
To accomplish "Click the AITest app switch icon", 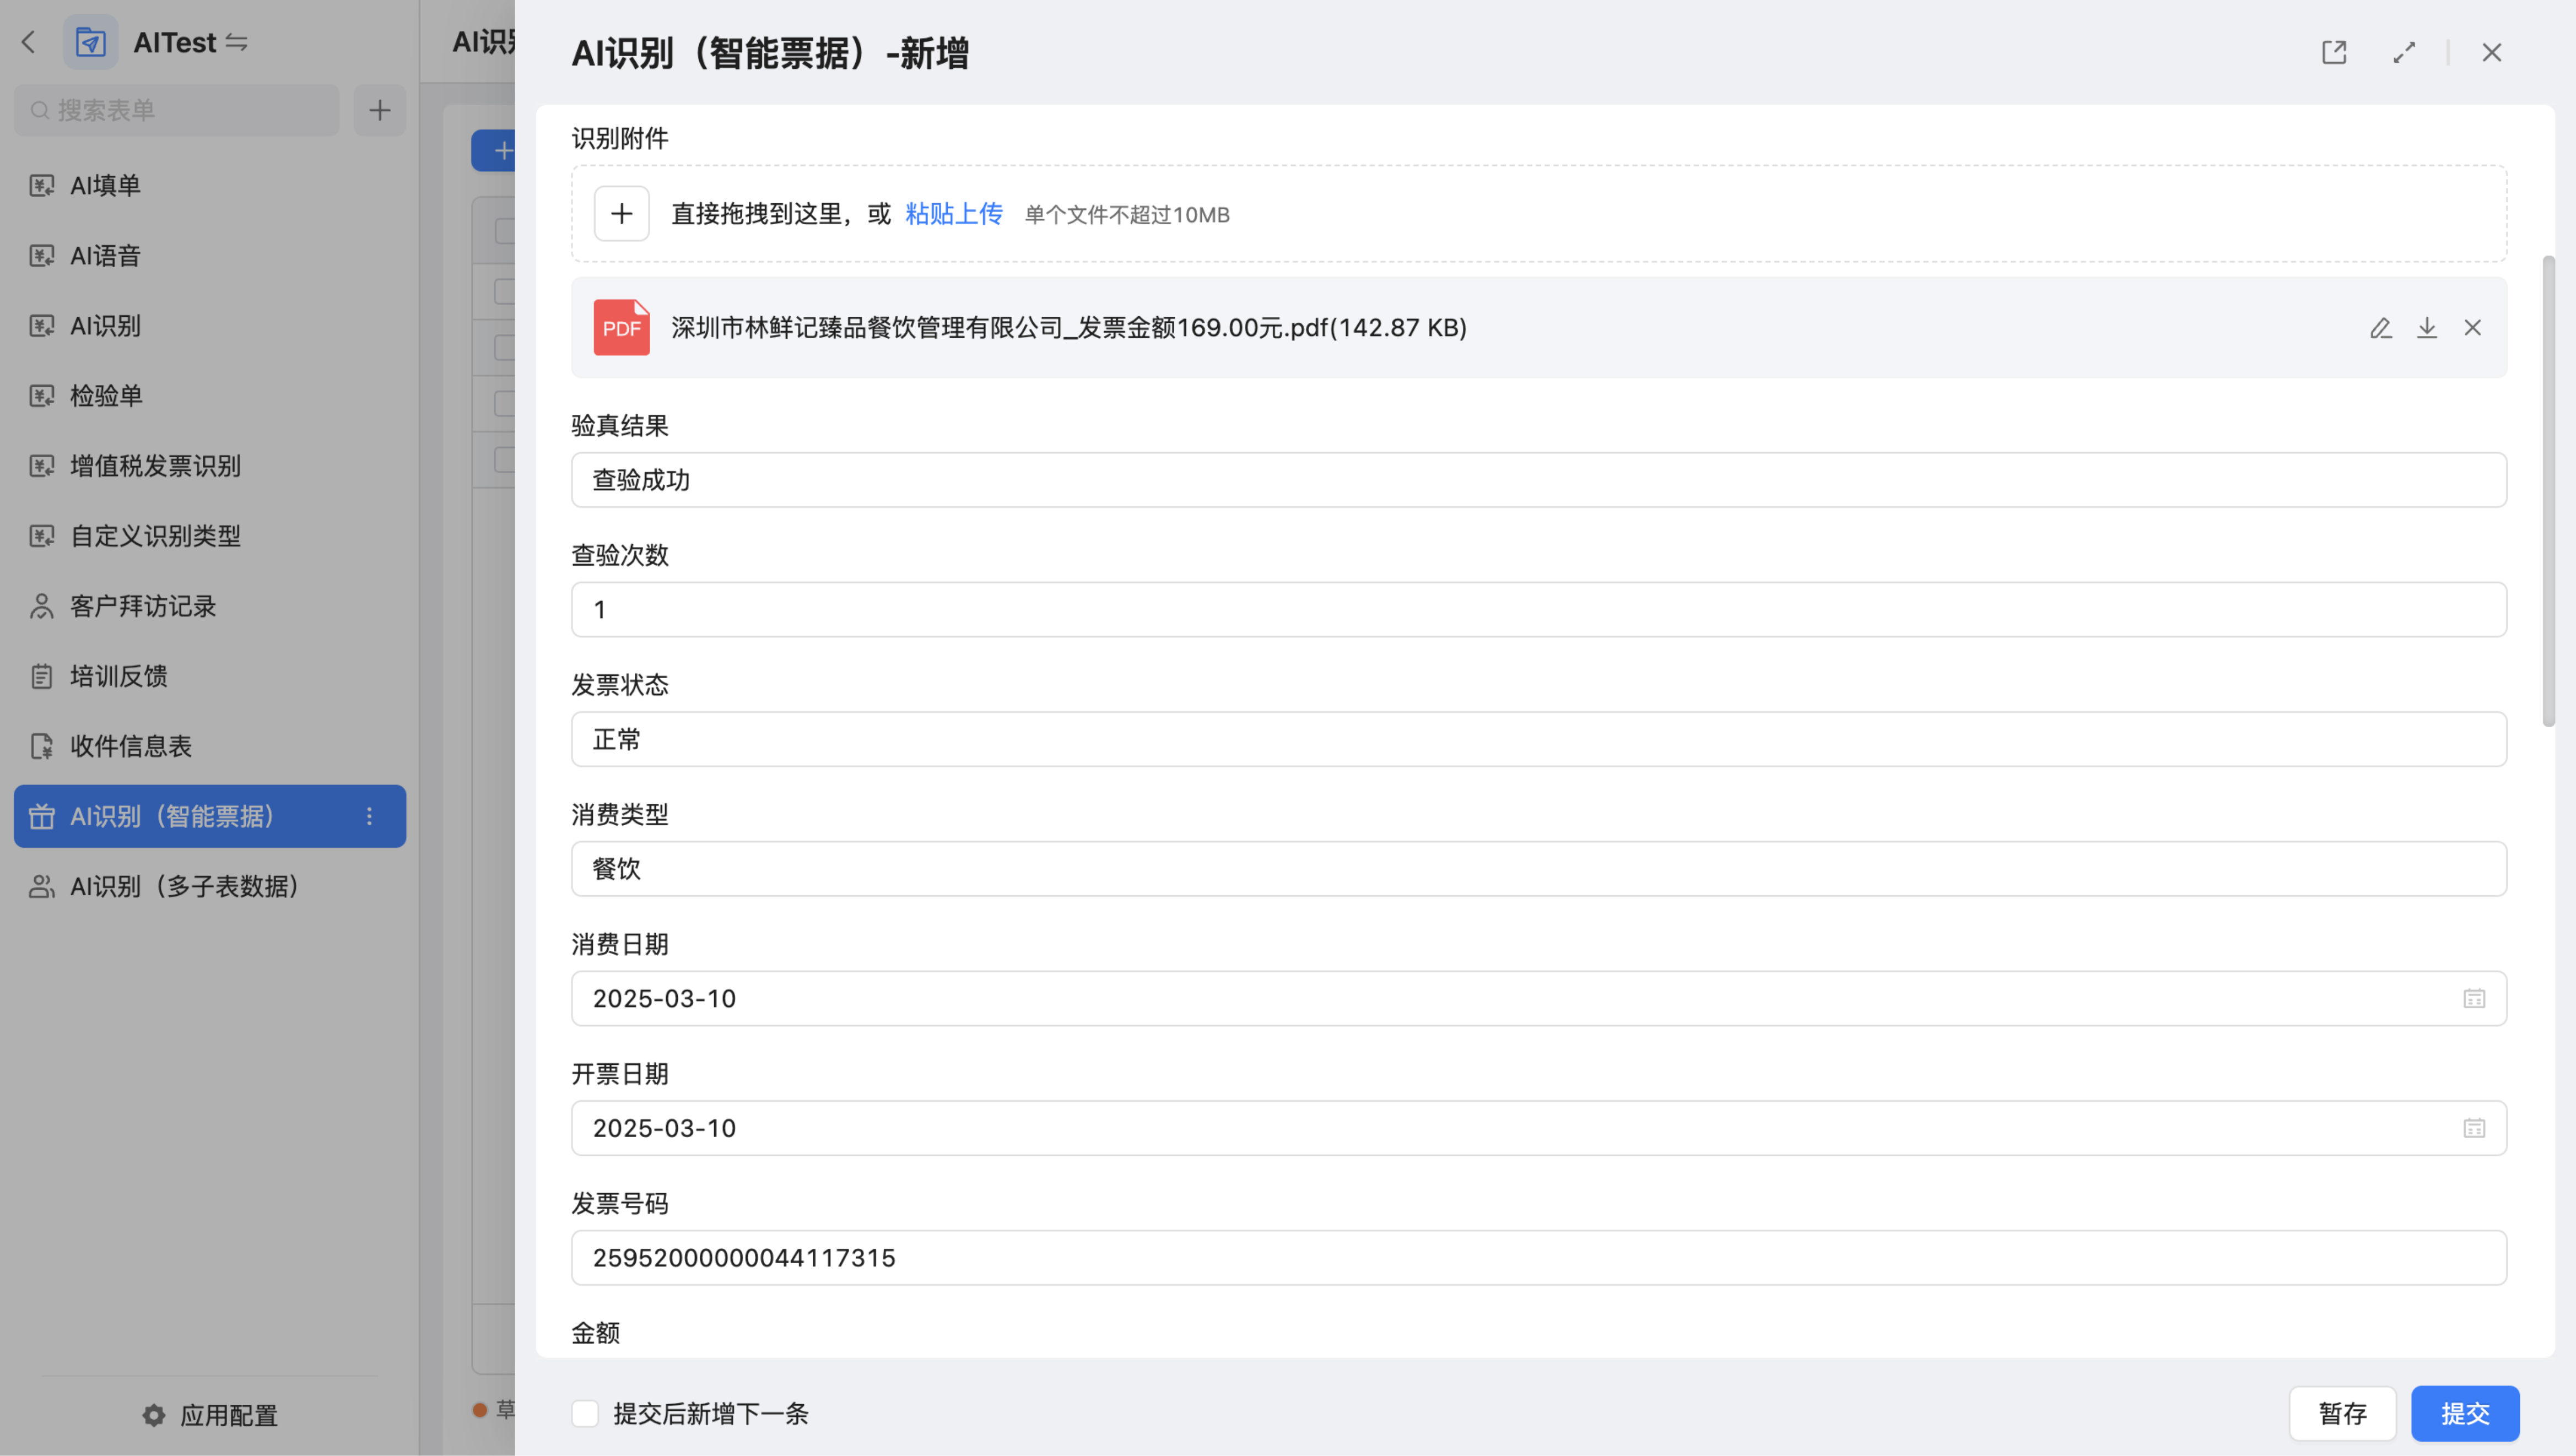I will (237, 43).
